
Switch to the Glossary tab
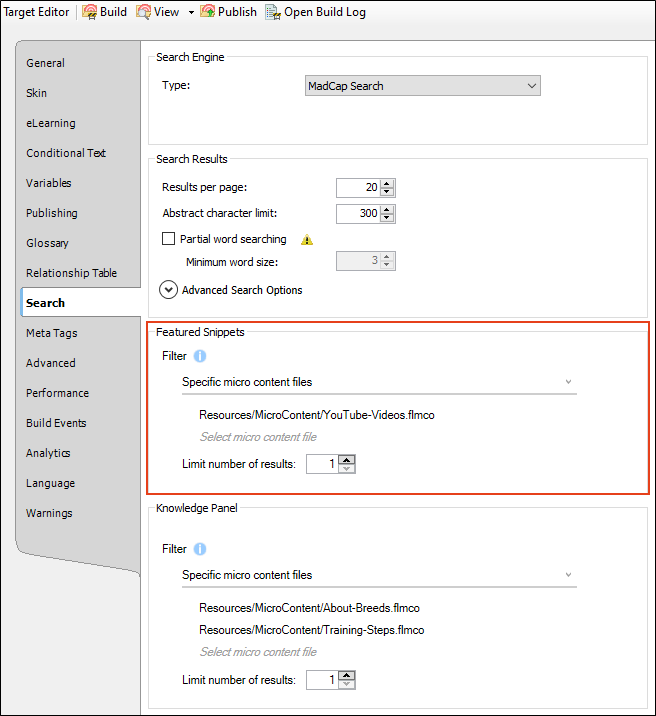(x=47, y=243)
